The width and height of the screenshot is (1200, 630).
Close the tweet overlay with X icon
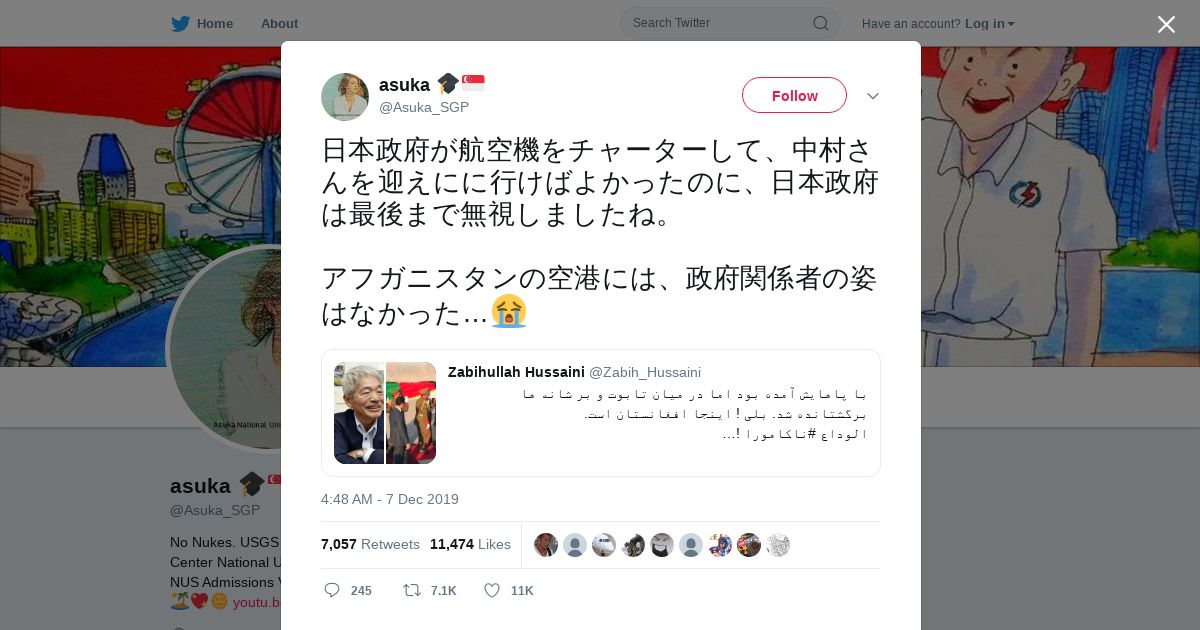(1166, 24)
